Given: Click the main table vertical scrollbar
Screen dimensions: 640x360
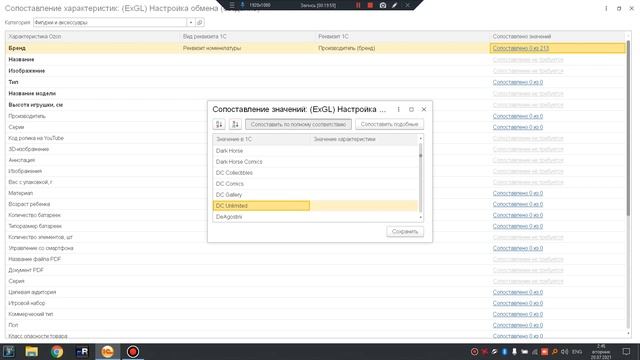Looking at the screenshot, I should point(629,127).
